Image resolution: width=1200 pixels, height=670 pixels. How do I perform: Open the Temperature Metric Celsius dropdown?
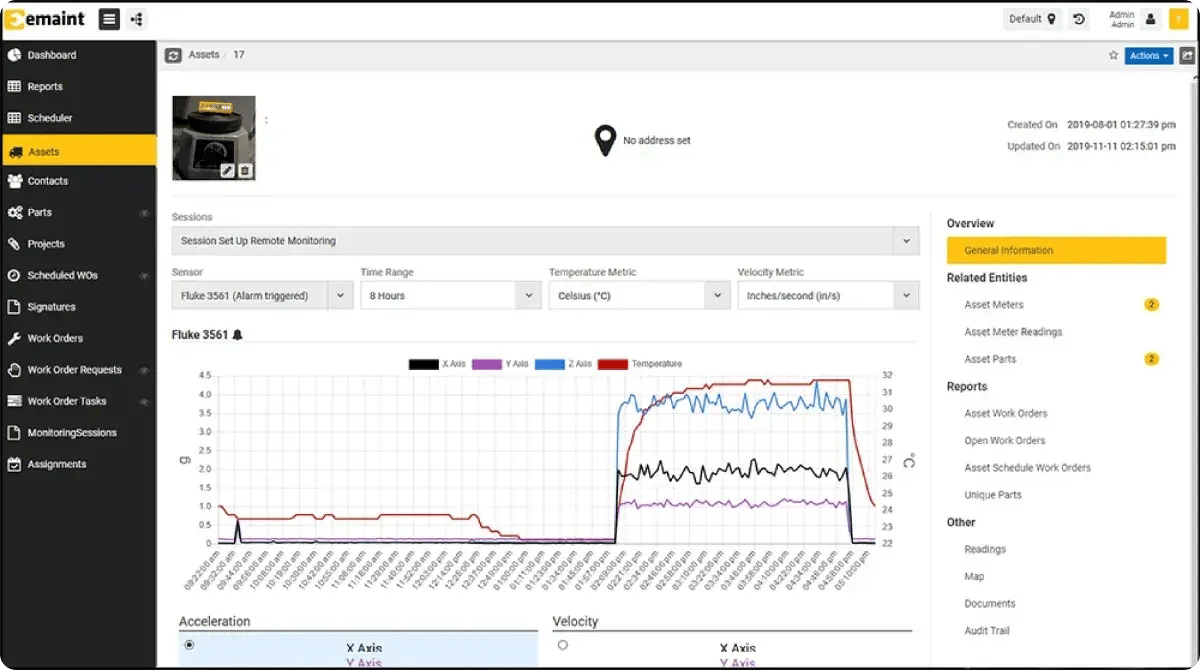pos(640,296)
